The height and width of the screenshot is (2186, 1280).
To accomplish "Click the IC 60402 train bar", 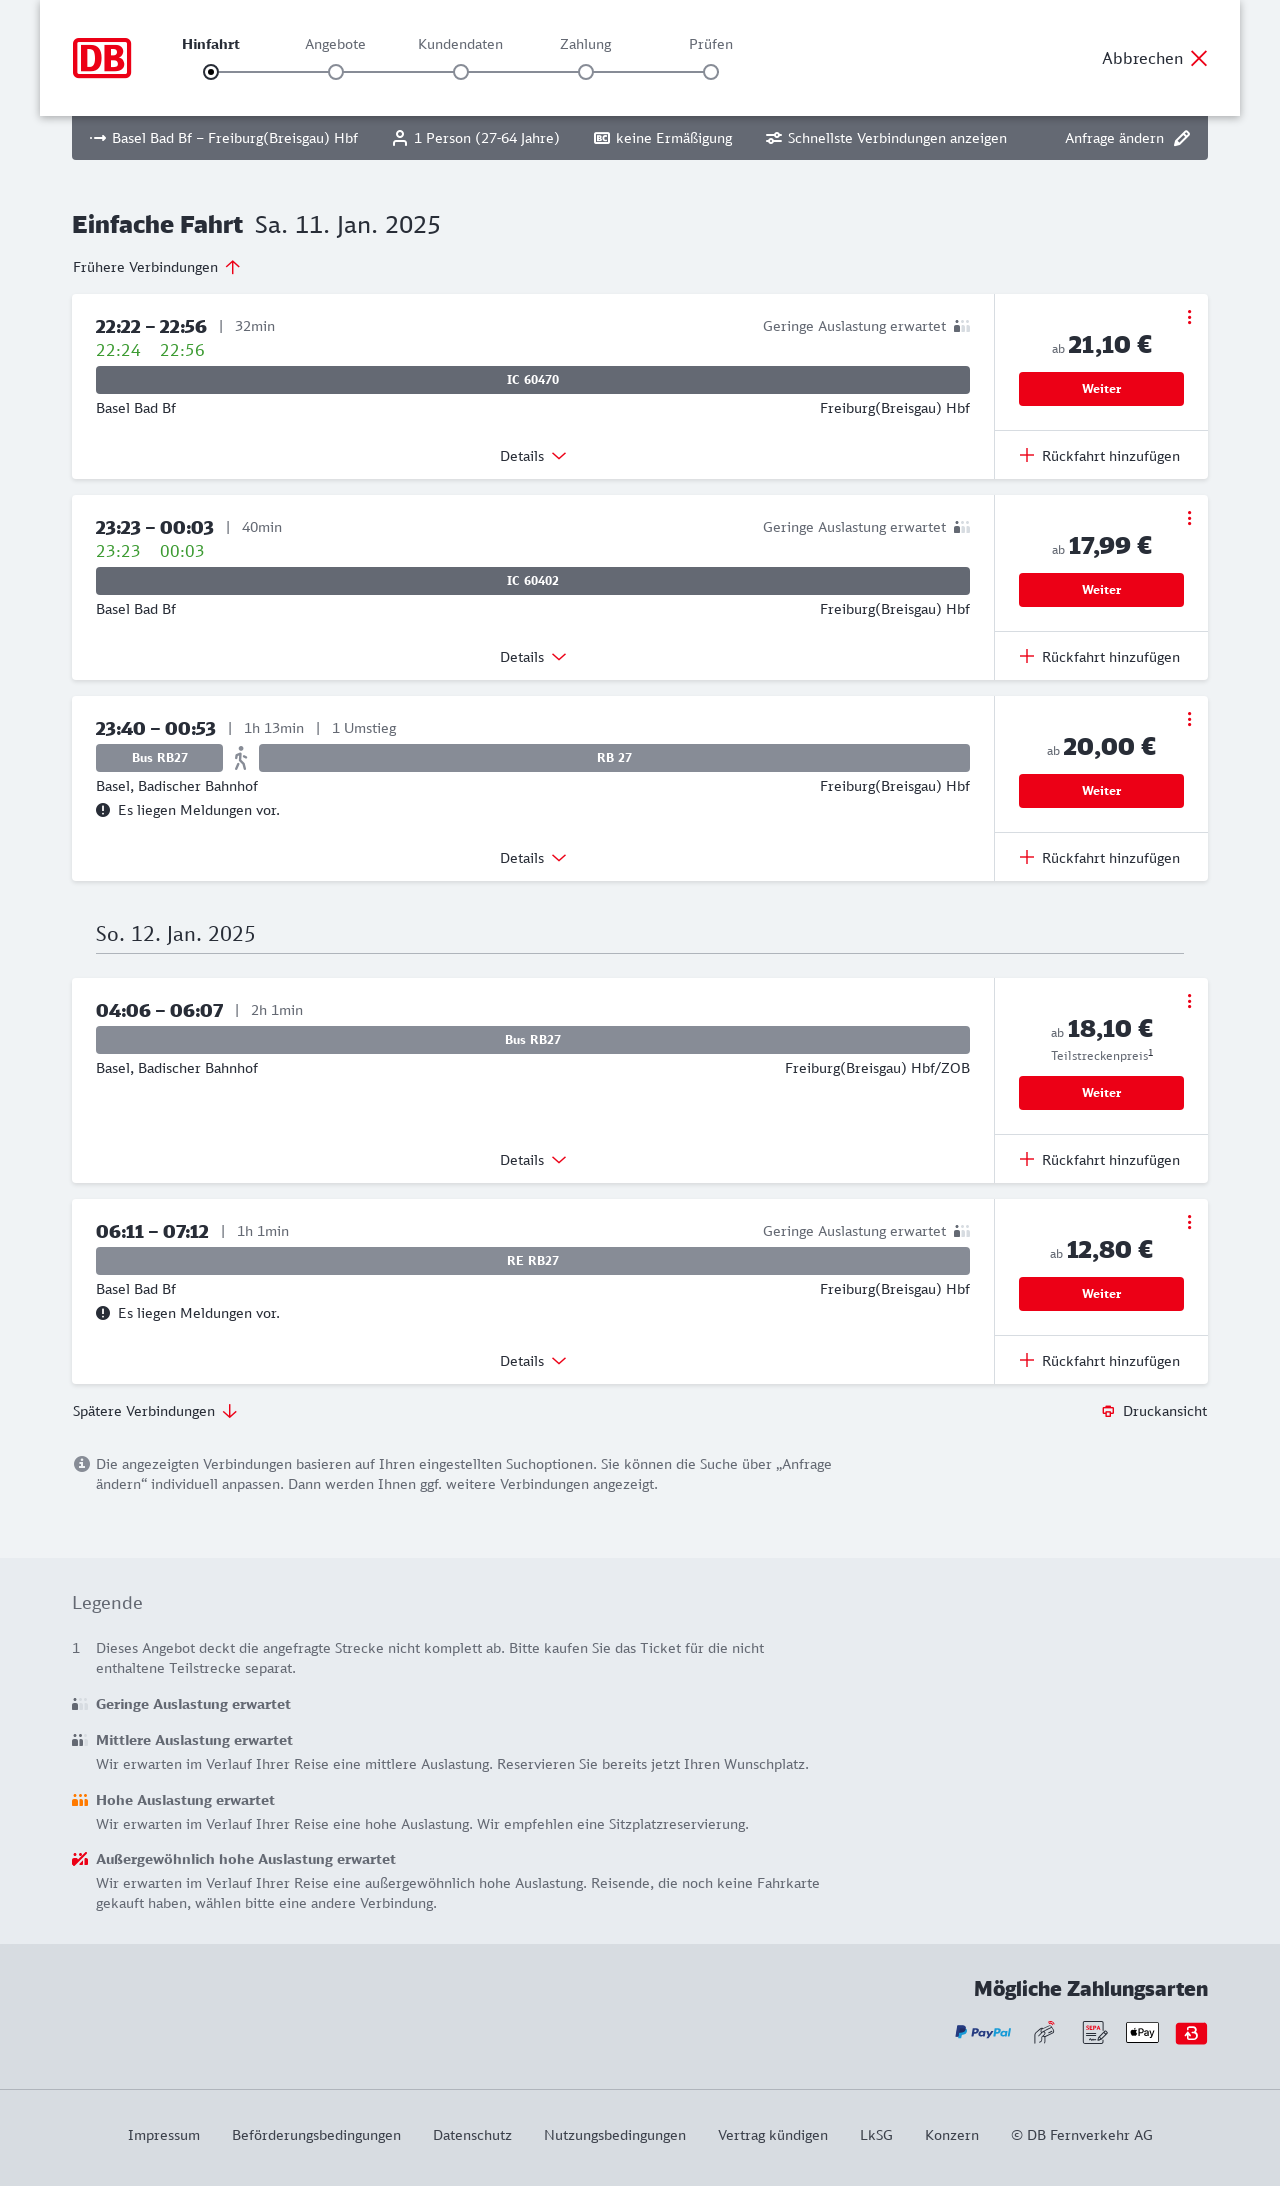I will click(x=533, y=581).
